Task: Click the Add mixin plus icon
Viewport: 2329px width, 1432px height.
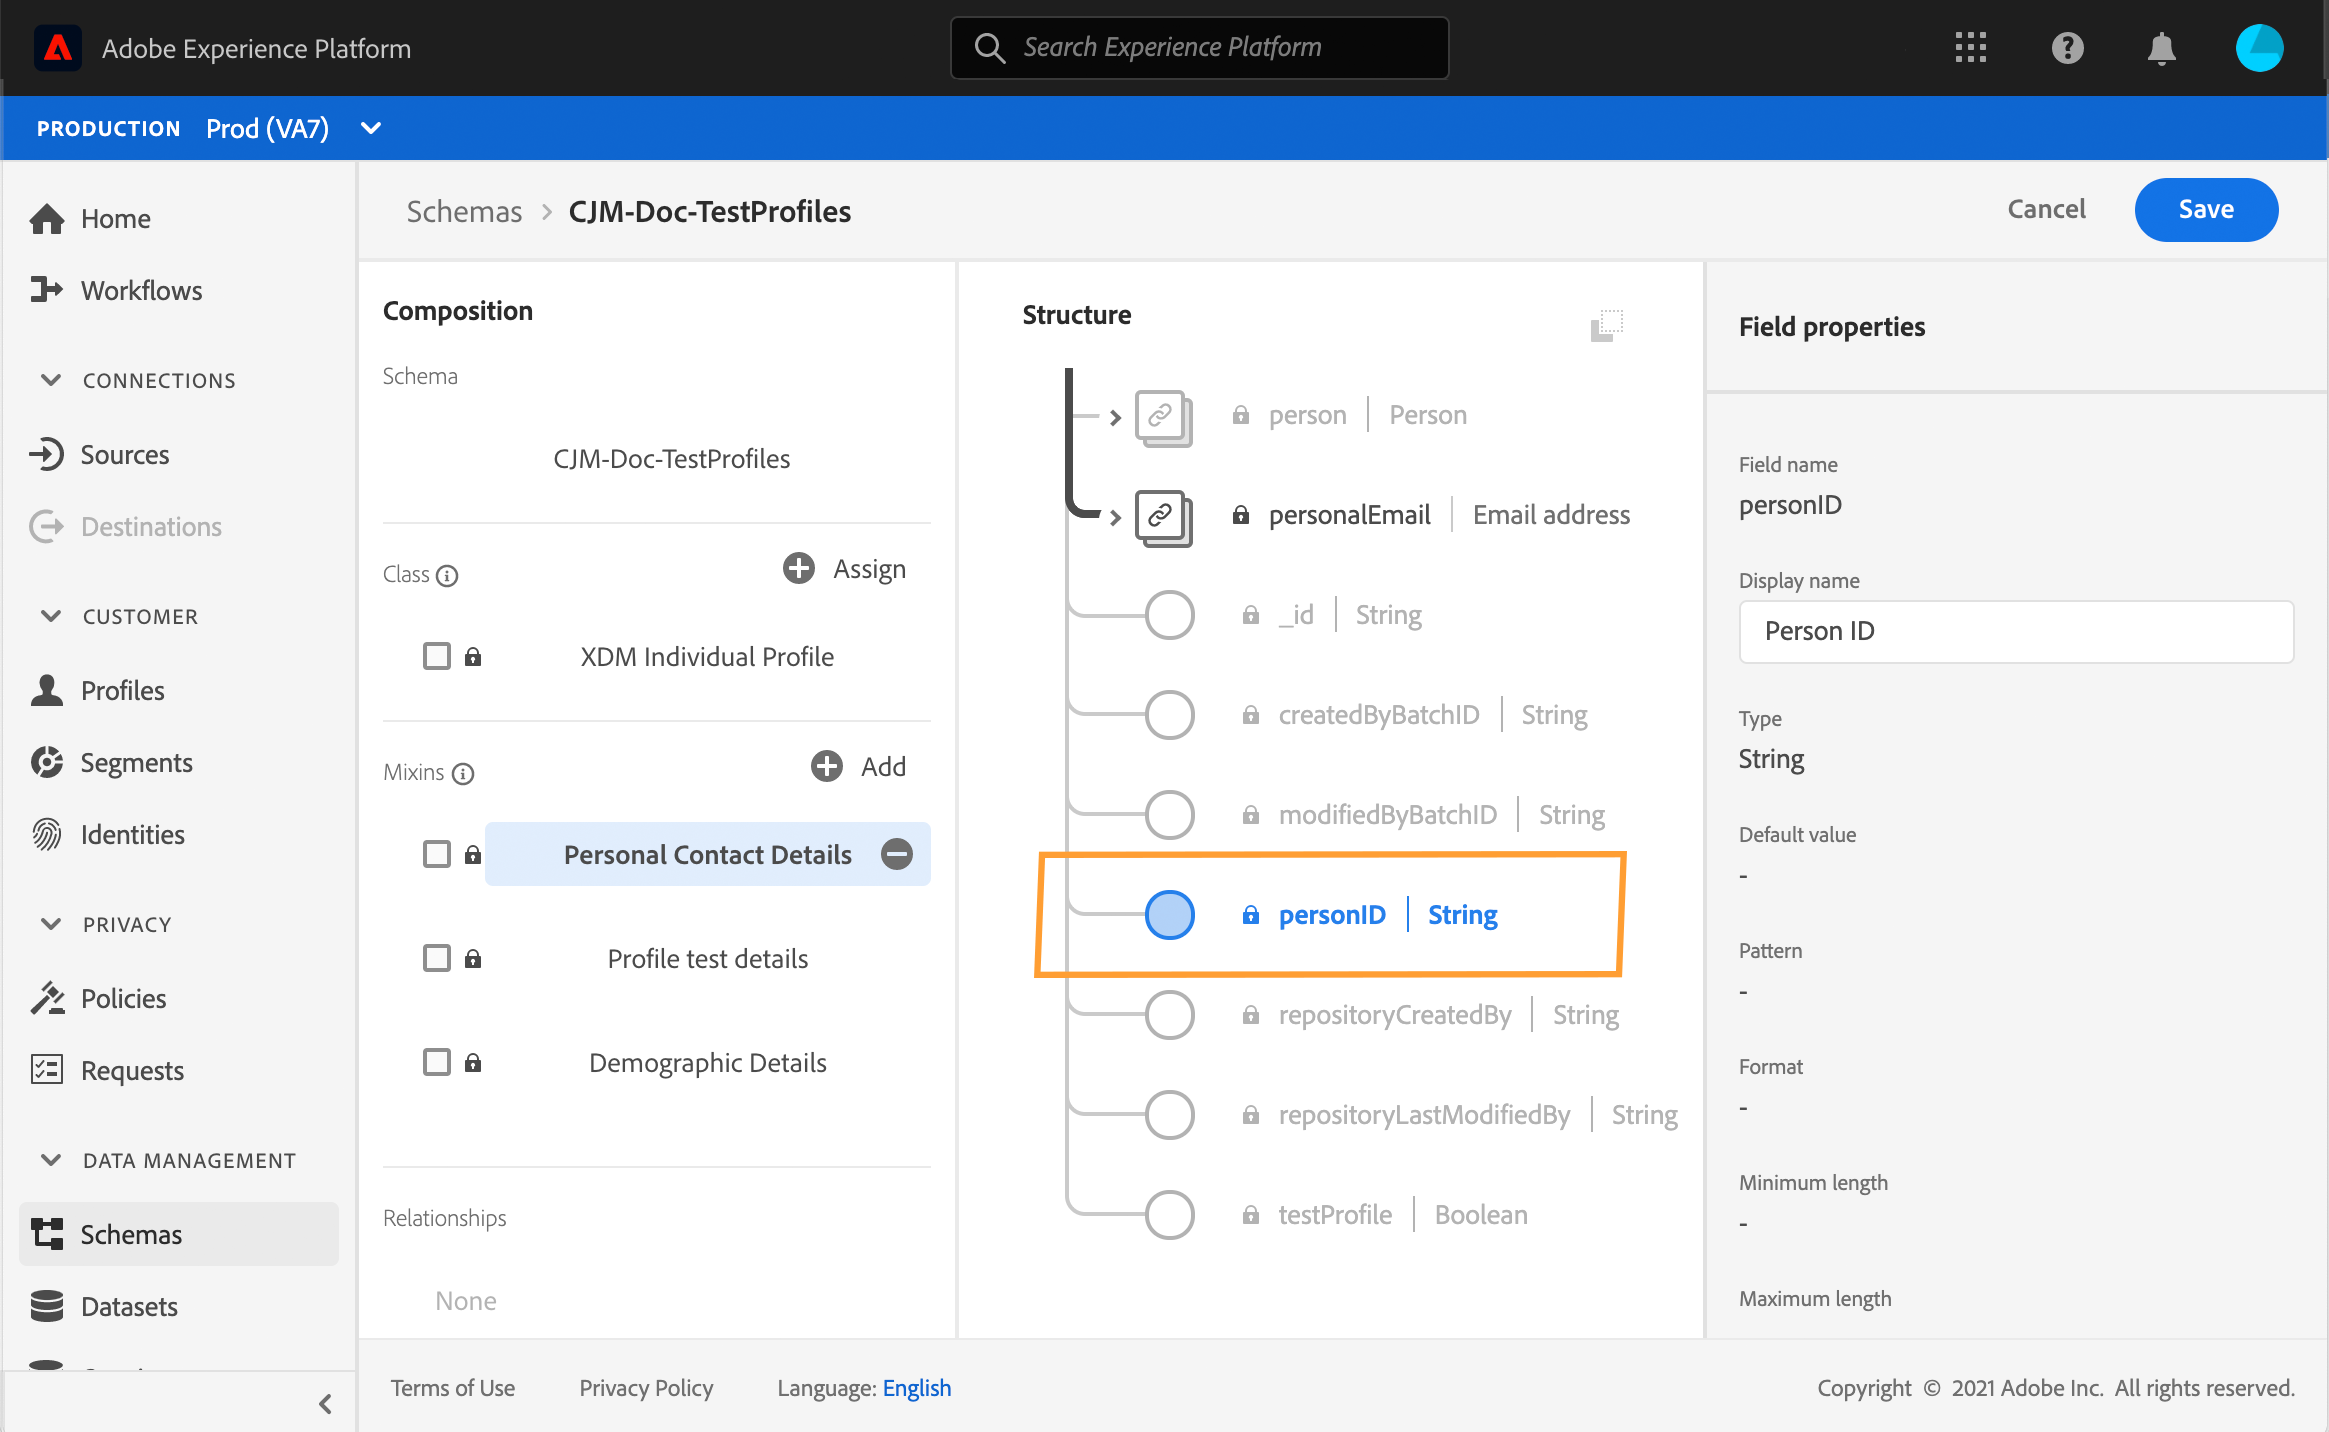Action: click(827, 767)
